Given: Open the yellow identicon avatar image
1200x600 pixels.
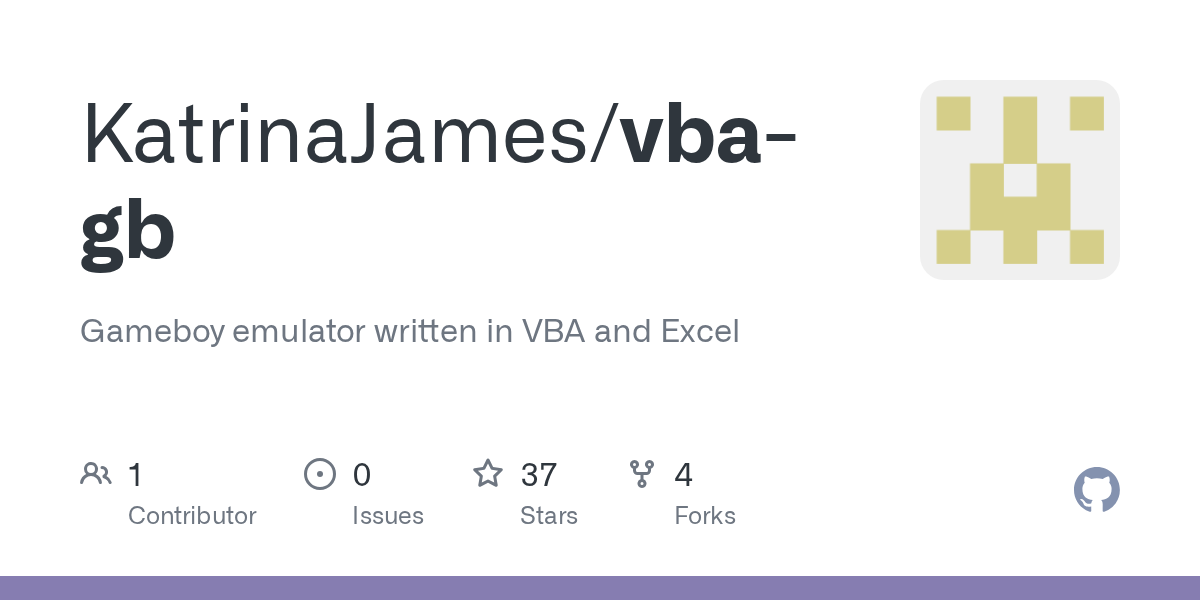Looking at the screenshot, I should [x=1019, y=180].
